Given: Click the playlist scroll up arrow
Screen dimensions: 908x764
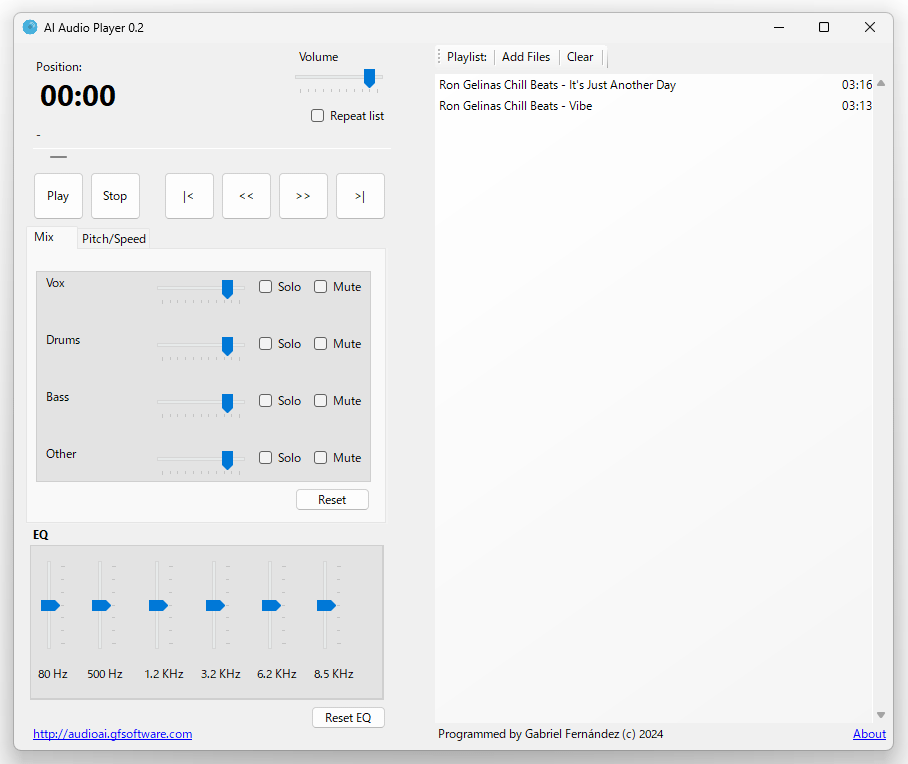Looking at the screenshot, I should pos(881,83).
